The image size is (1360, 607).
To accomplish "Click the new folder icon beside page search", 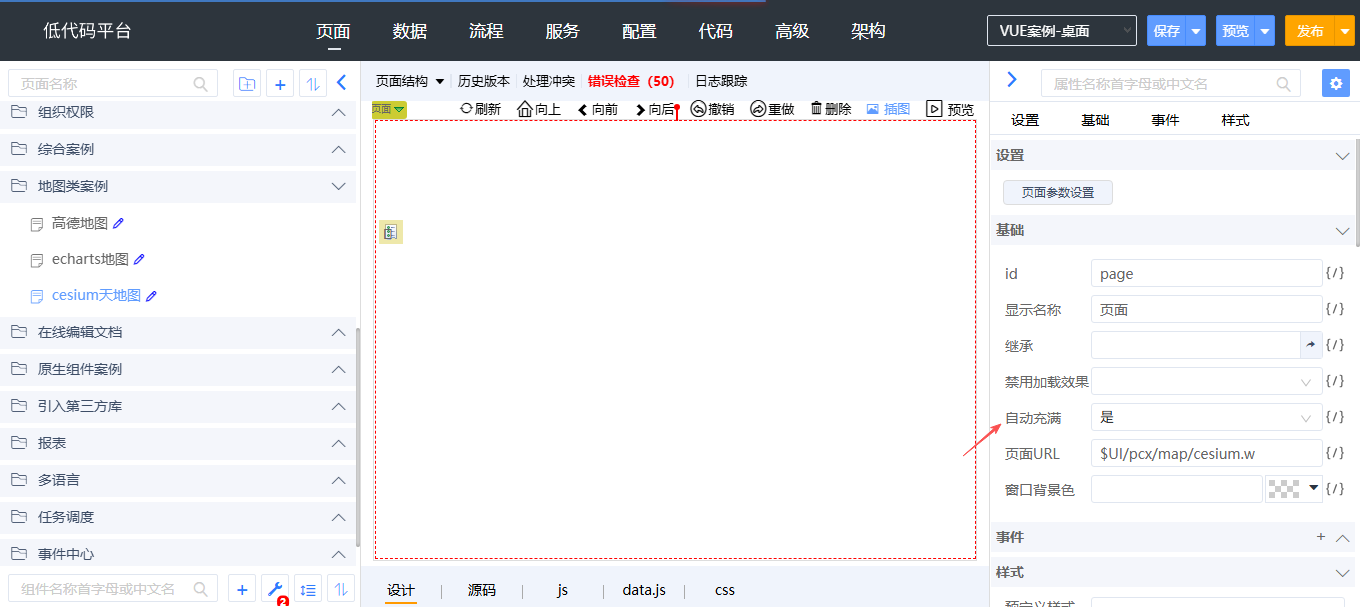I will [x=247, y=84].
